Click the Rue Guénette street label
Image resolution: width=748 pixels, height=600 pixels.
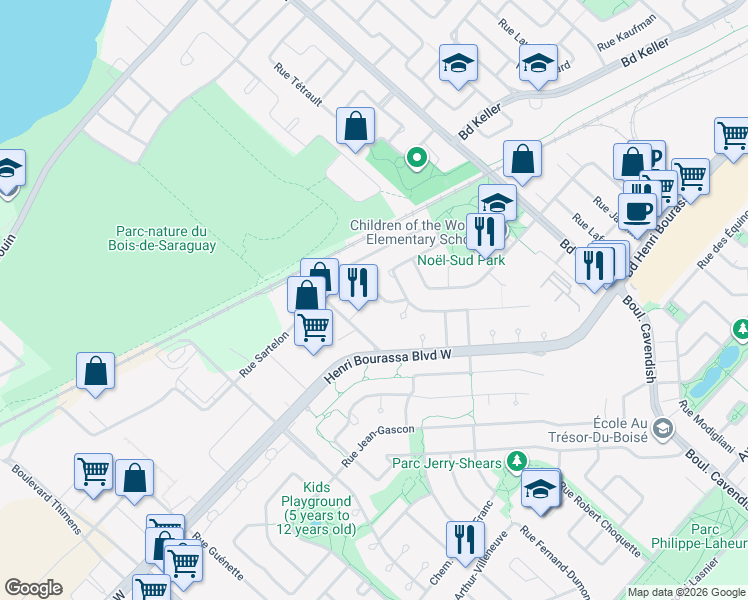pos(219,556)
